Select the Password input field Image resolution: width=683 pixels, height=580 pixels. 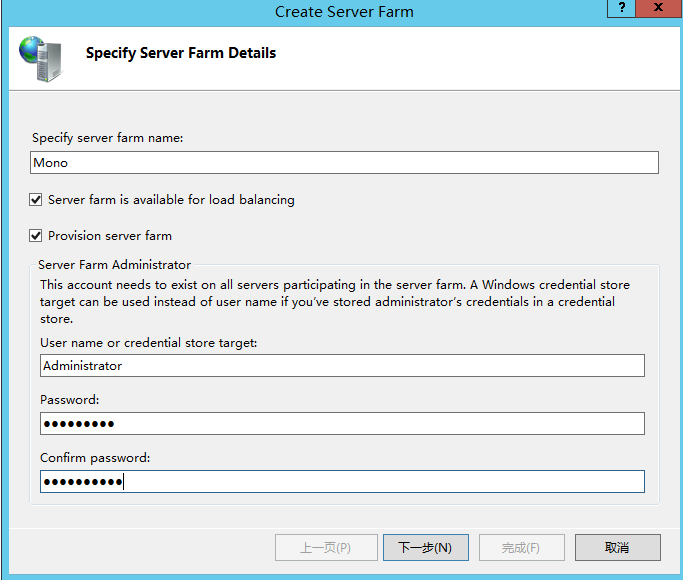tap(342, 424)
